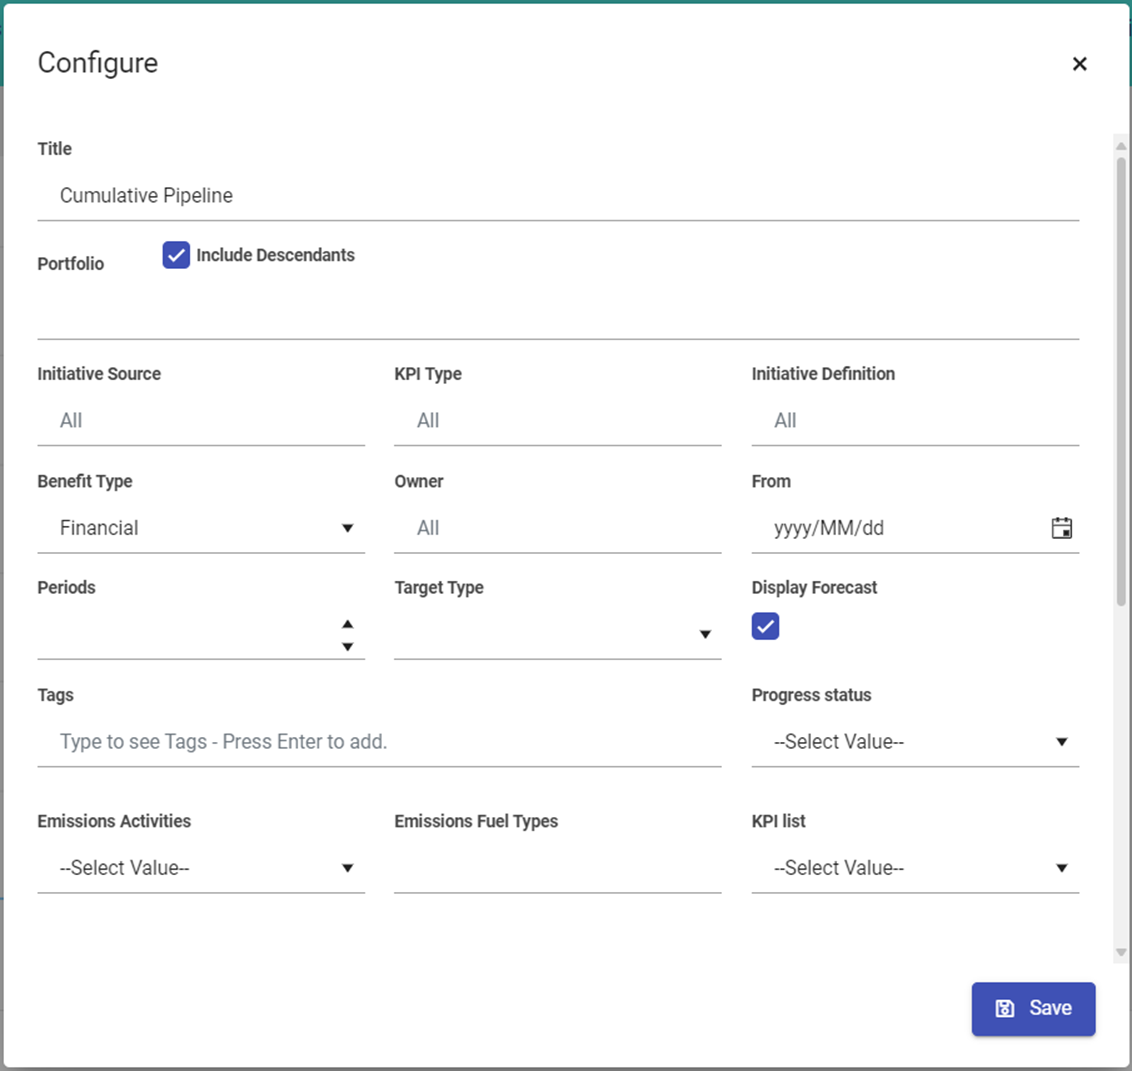Focus the KPI Type field

click(x=557, y=421)
